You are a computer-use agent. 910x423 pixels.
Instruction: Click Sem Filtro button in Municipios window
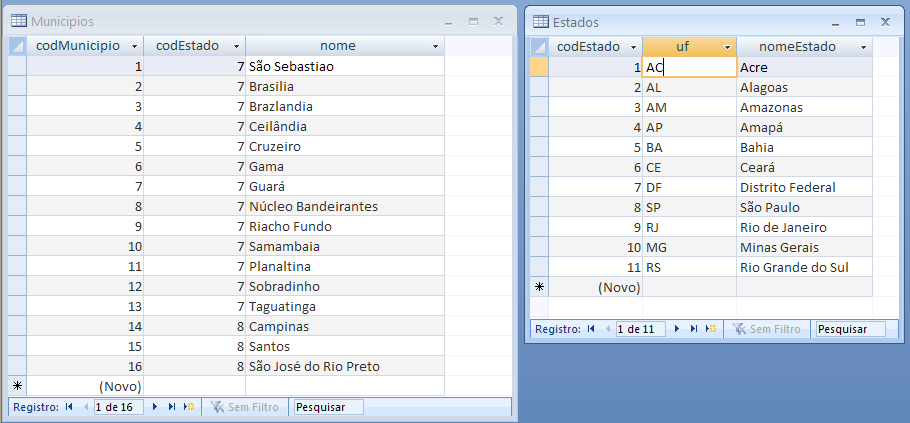coord(244,407)
